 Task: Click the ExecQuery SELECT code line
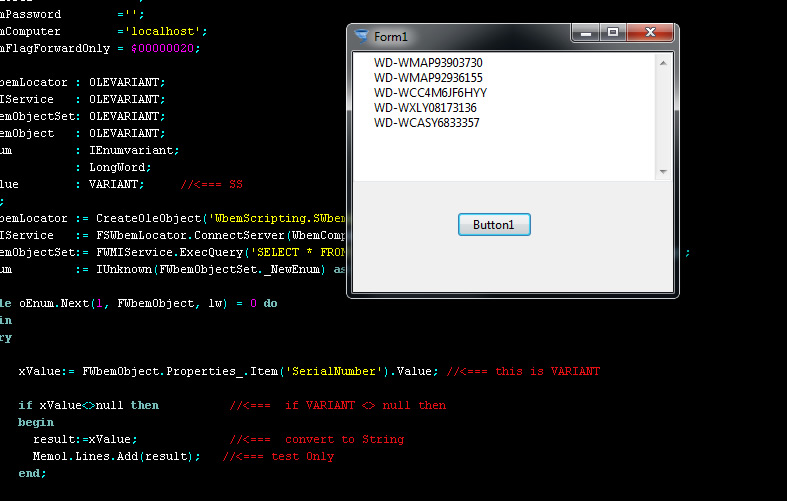pyautogui.click(x=173, y=252)
